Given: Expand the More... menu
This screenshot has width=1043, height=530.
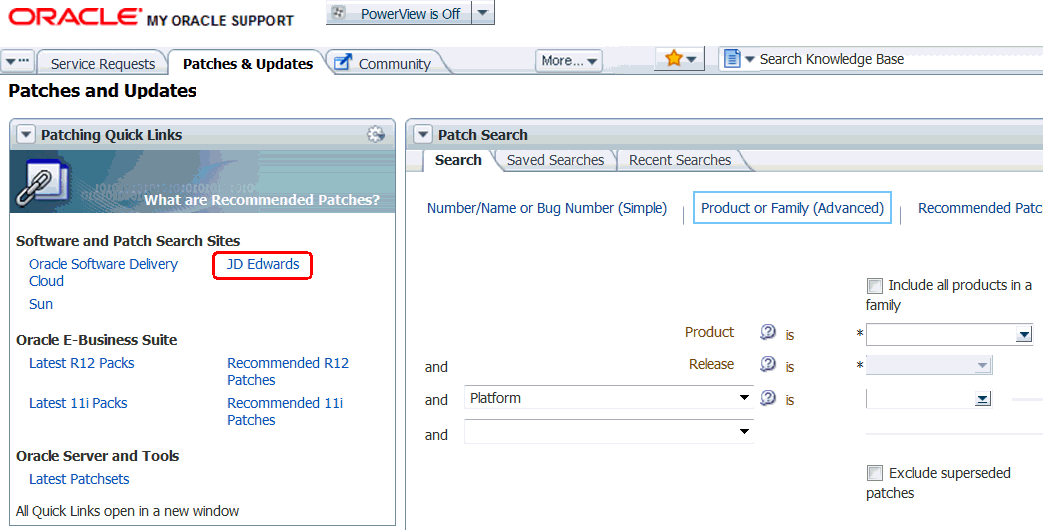Looking at the screenshot, I should coord(569,61).
